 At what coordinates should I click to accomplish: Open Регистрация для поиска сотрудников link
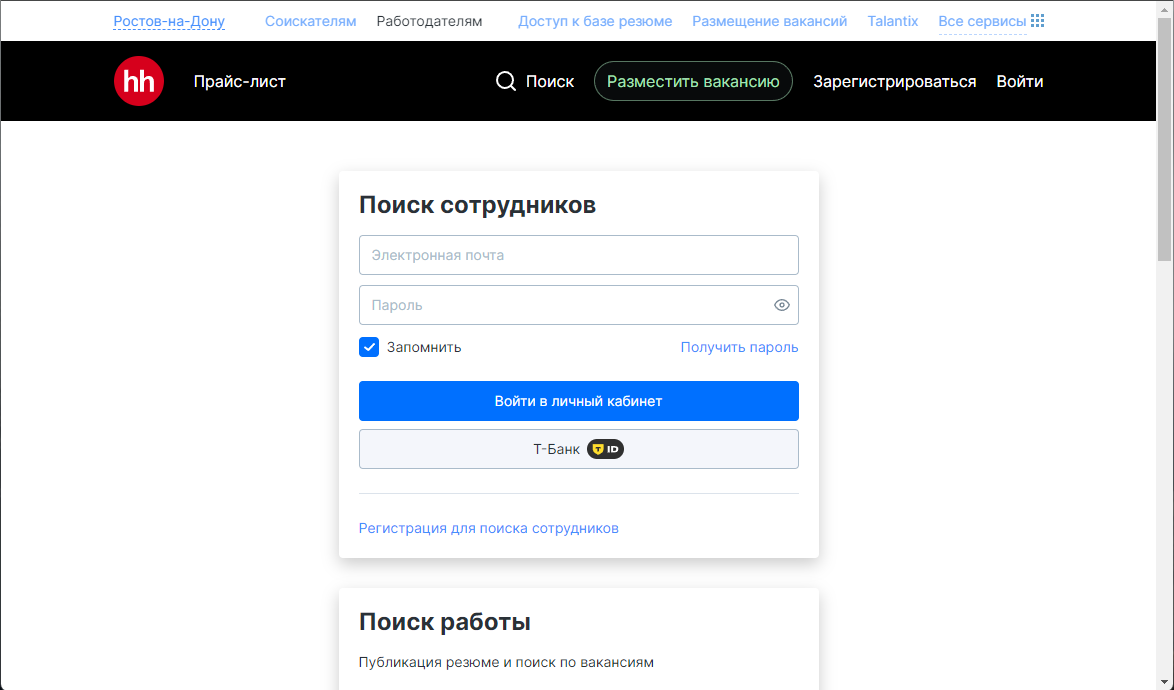pos(489,528)
